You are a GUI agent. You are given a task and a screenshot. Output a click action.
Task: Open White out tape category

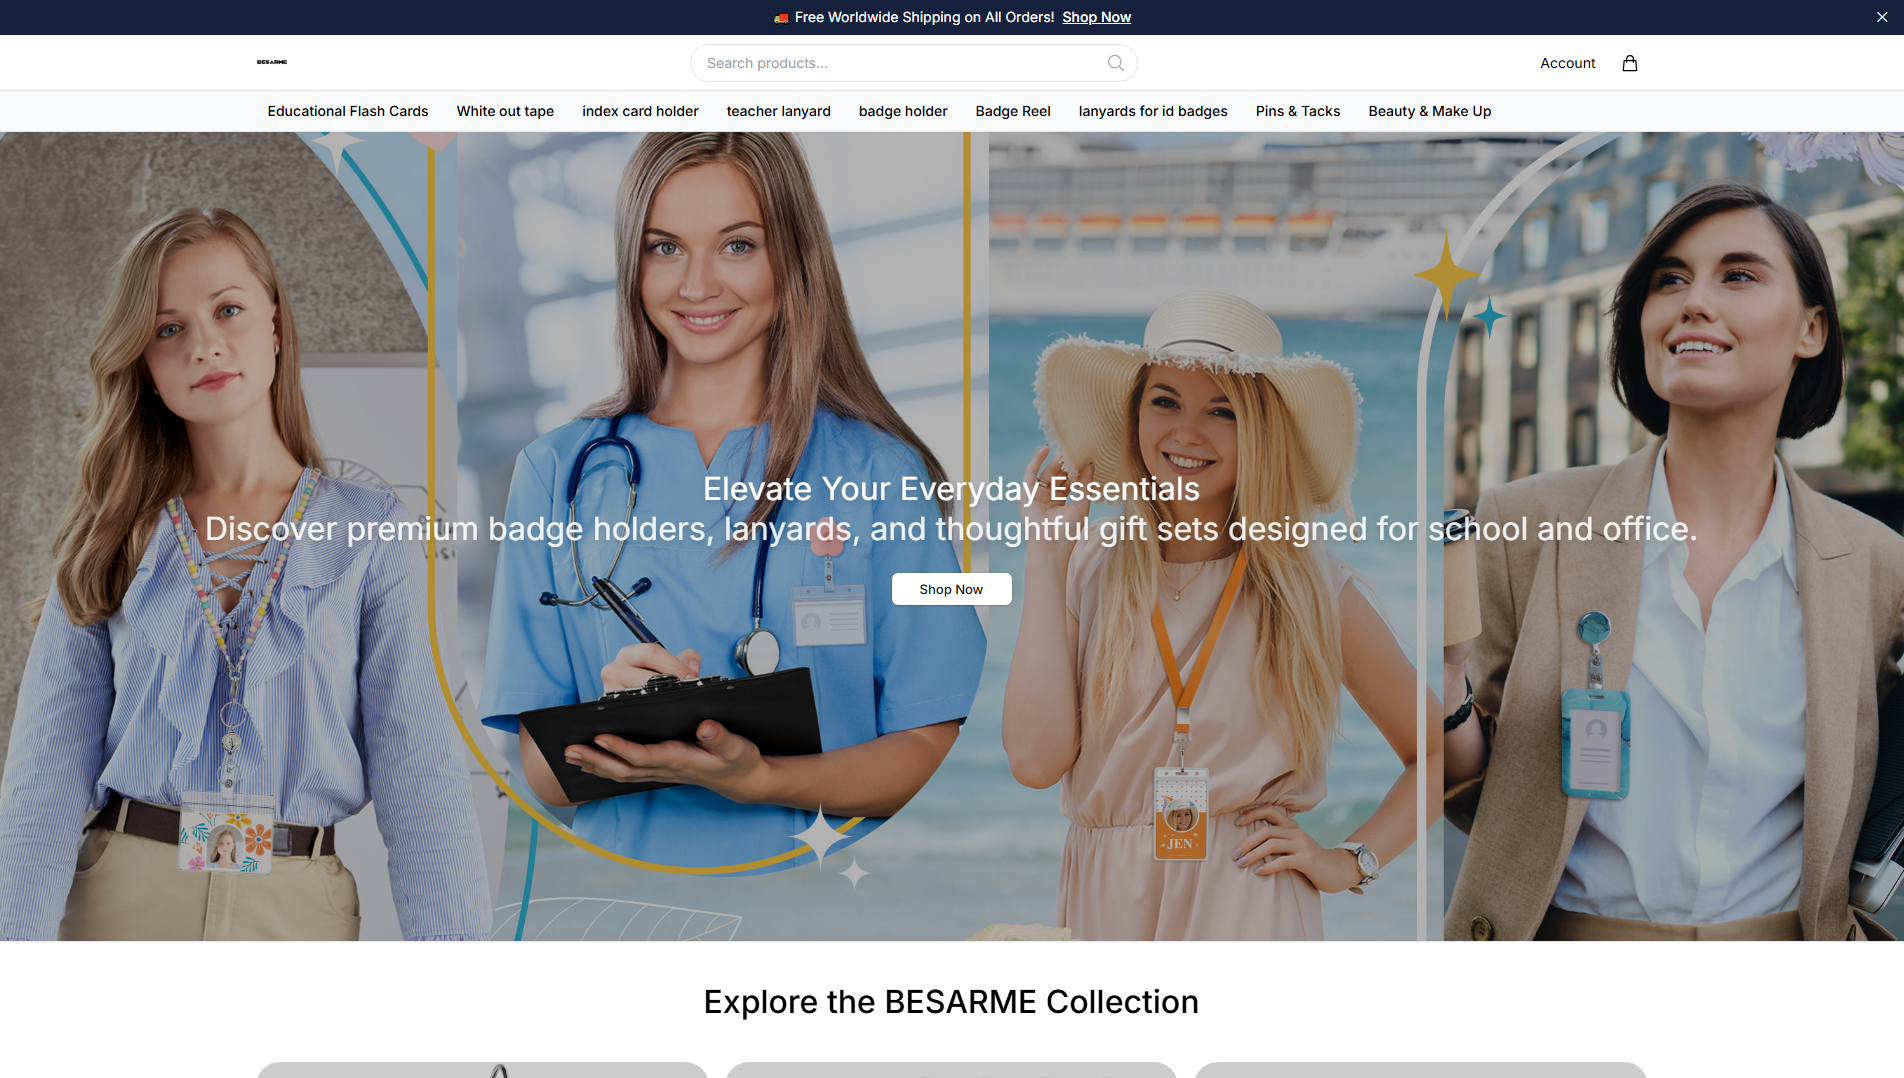click(x=505, y=111)
